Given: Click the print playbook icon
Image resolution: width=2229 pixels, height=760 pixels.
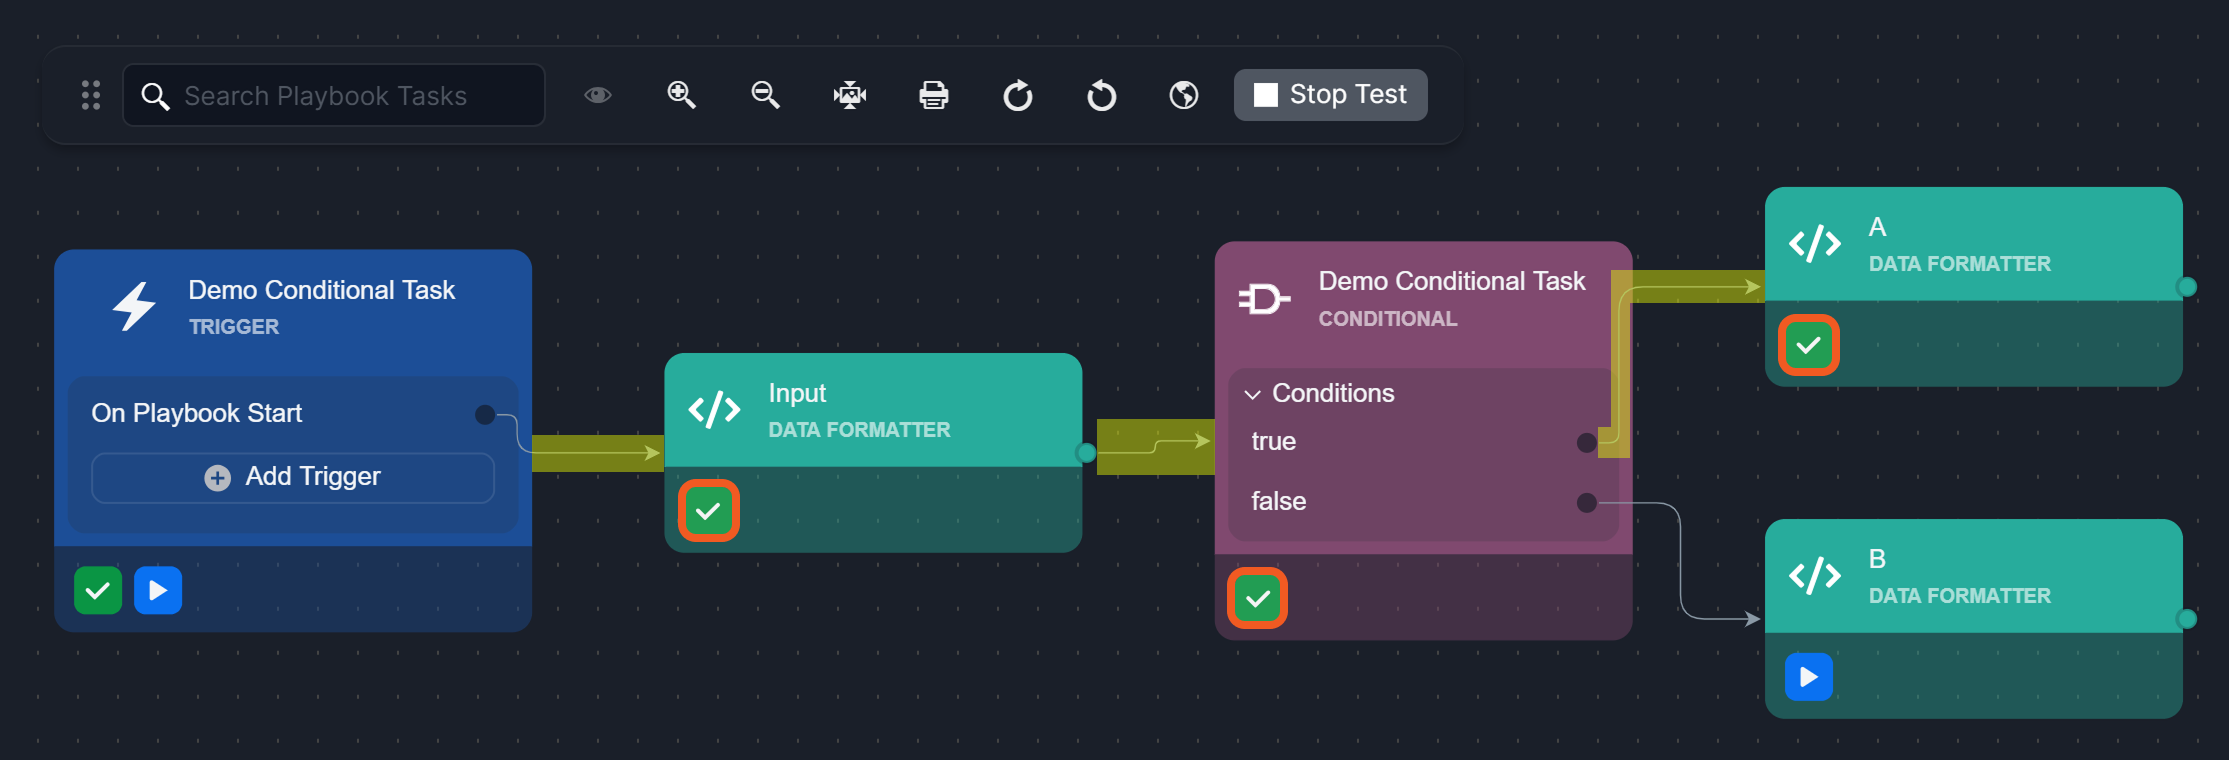Looking at the screenshot, I should (933, 95).
